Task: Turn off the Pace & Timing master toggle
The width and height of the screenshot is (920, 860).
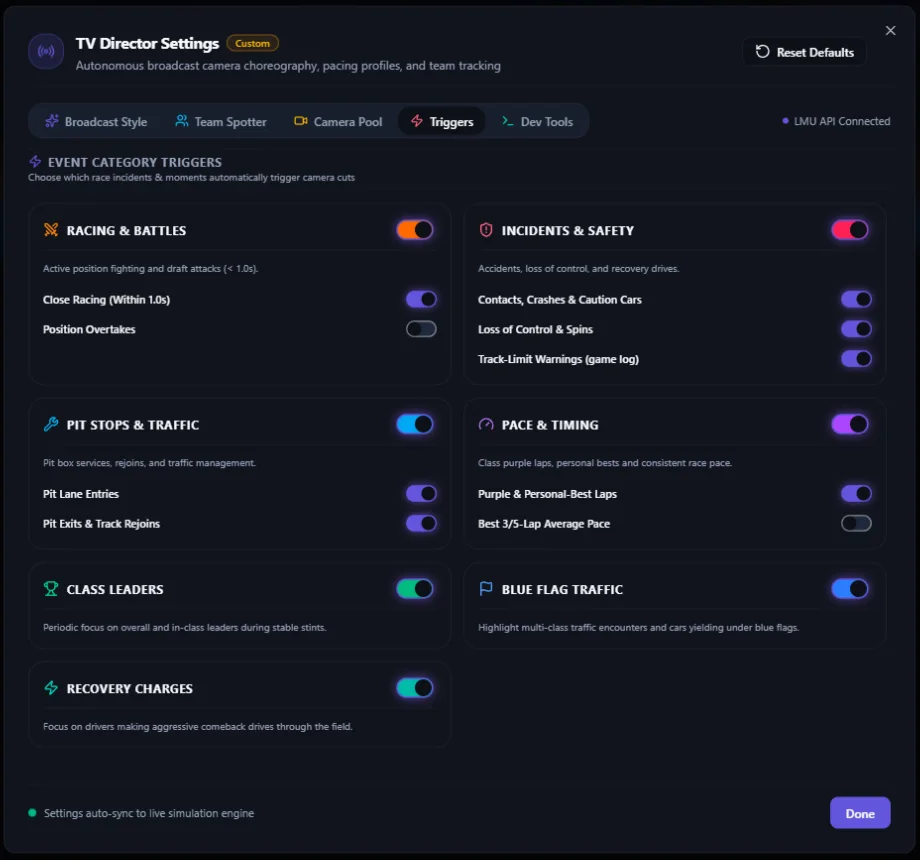Action: coord(850,424)
